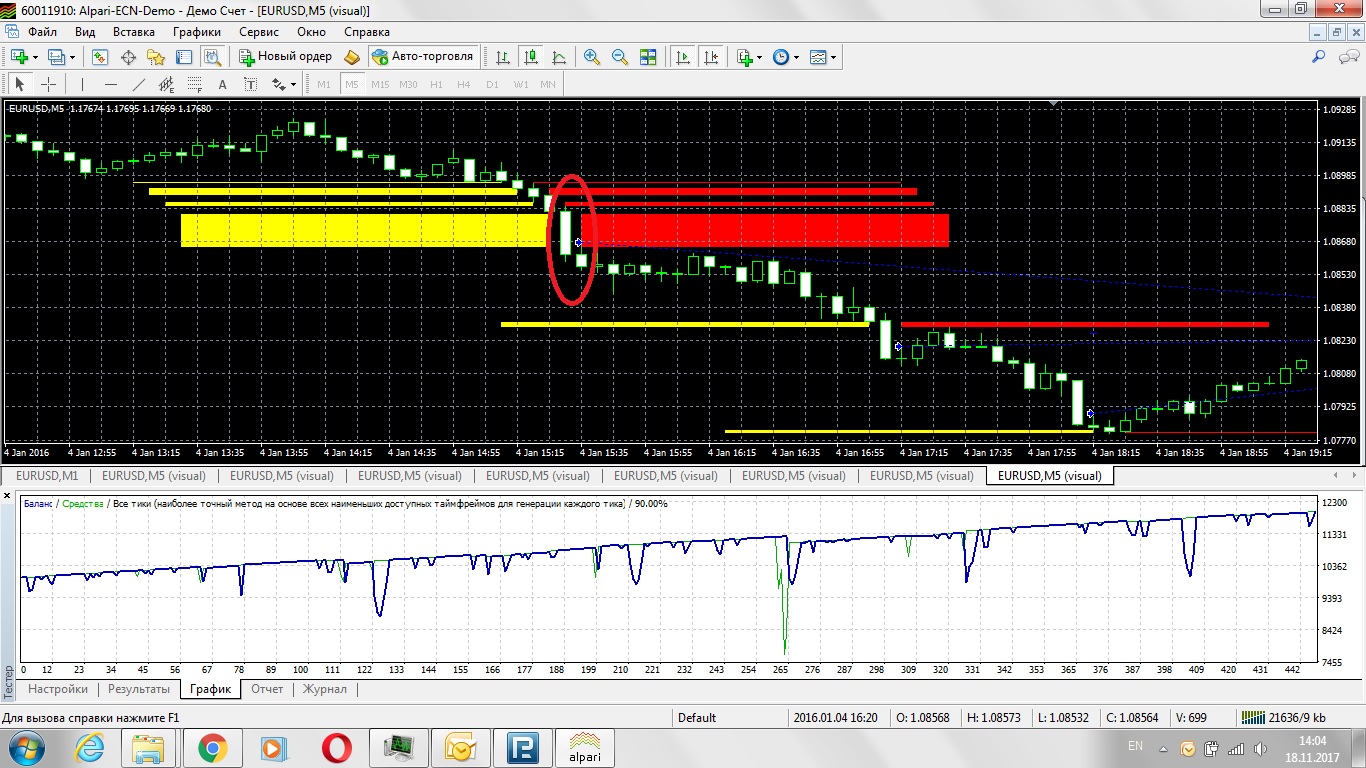This screenshot has height=768, width=1366.
Task: Select M15 timeframe button
Action: pos(380,85)
